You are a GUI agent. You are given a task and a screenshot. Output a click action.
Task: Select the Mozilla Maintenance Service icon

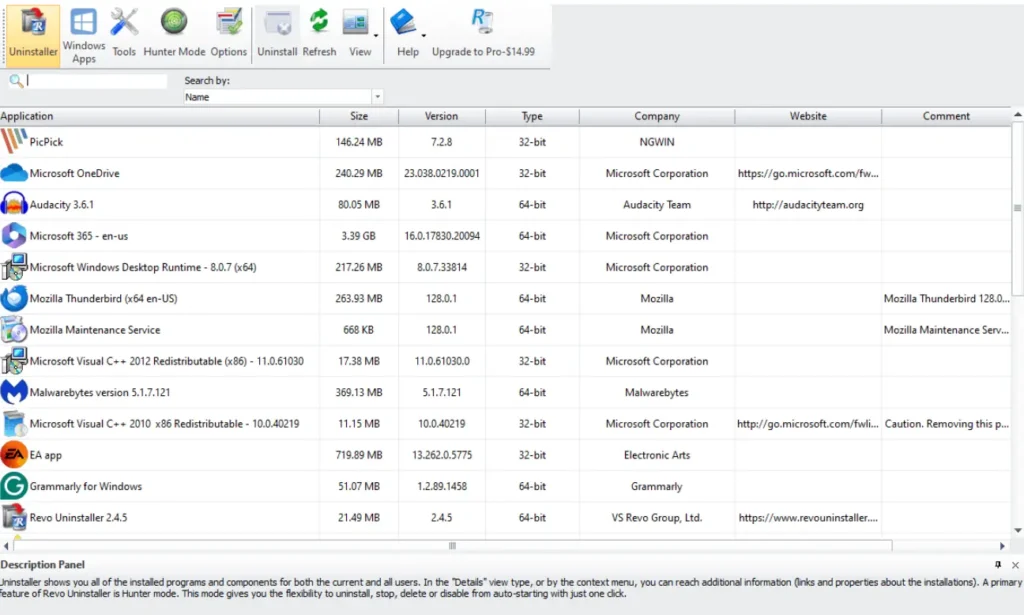pos(14,330)
